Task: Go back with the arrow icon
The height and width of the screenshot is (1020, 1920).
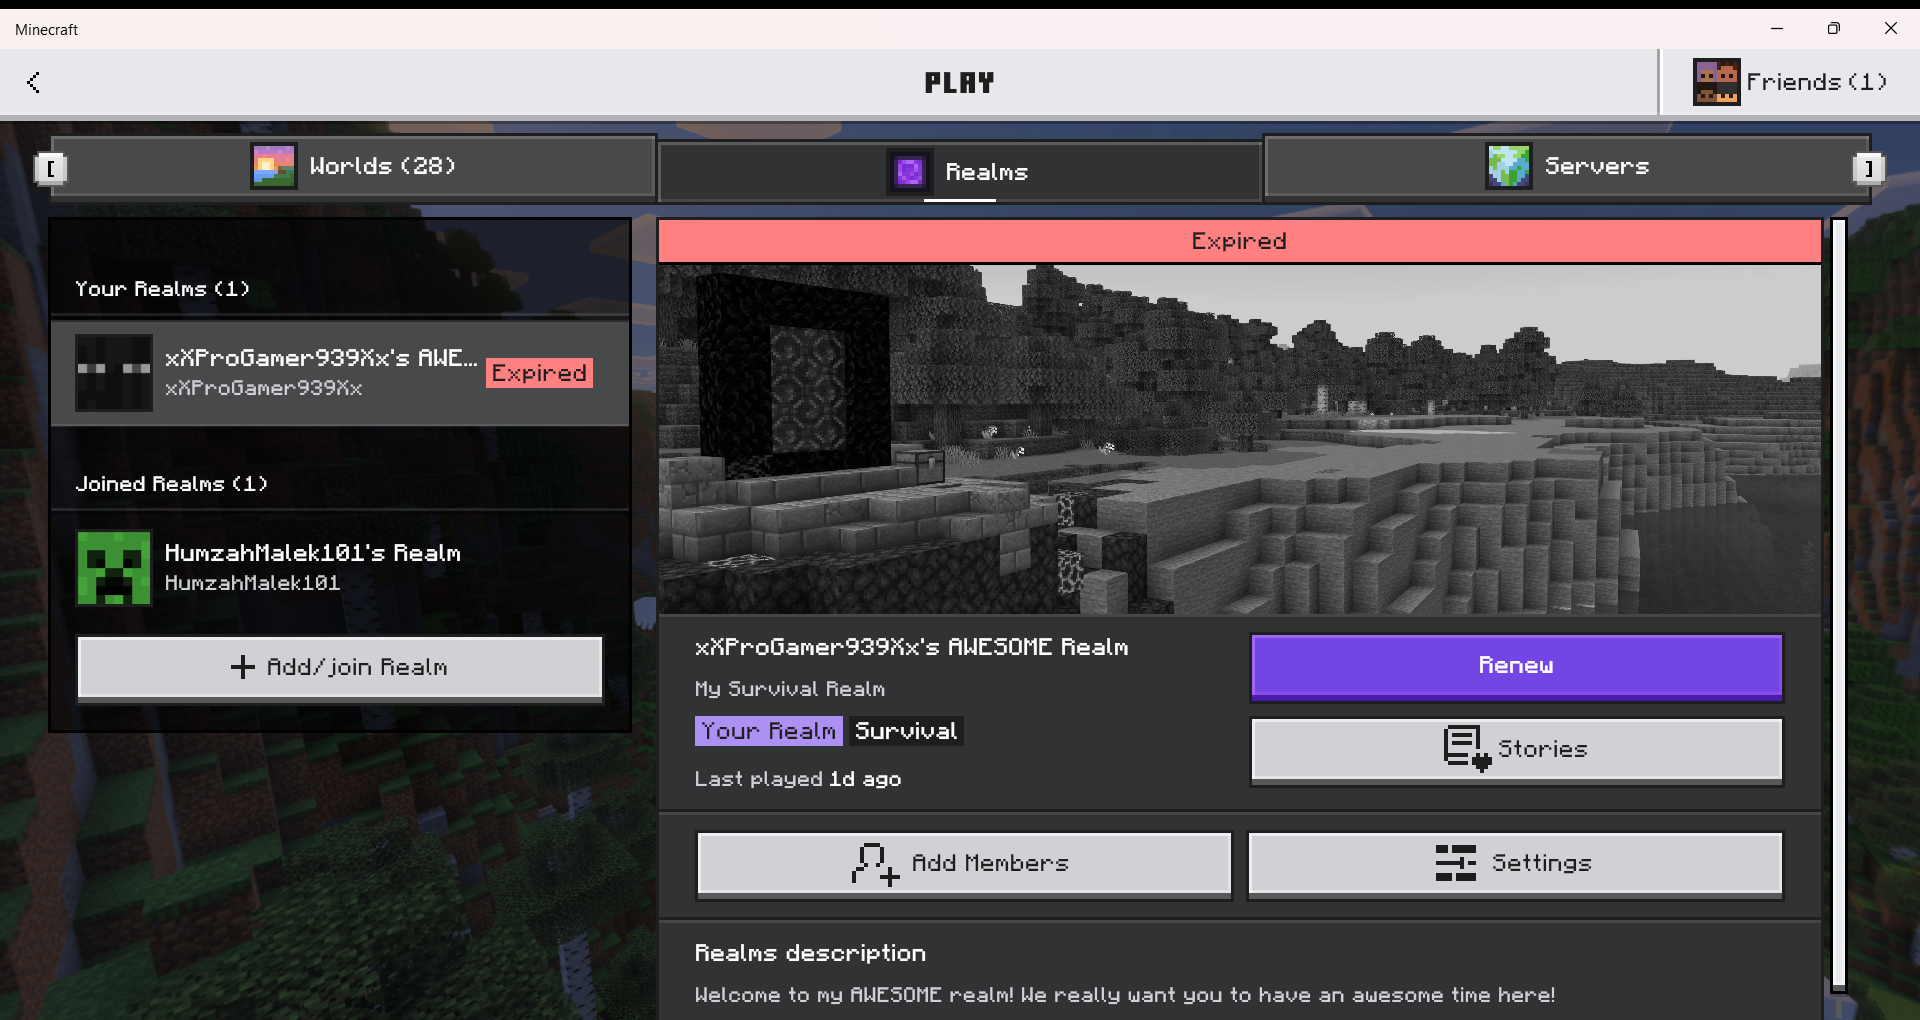Action: [34, 82]
